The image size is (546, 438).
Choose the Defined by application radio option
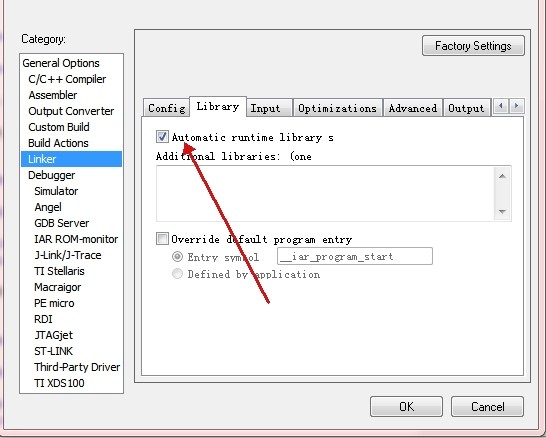tap(177, 274)
